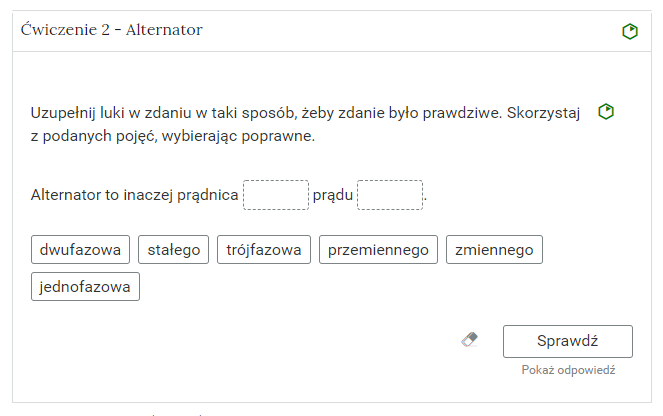The image size is (663, 416).
Task: Select the 'przemiennego' word tile
Action: click(378, 249)
